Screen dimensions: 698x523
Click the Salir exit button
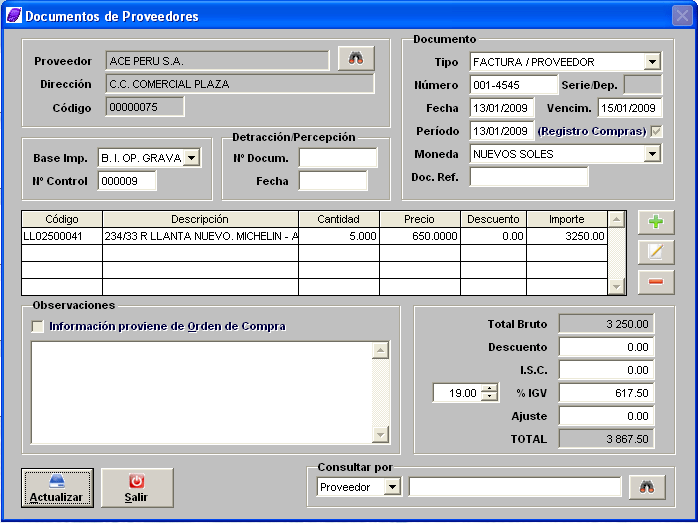click(x=137, y=488)
